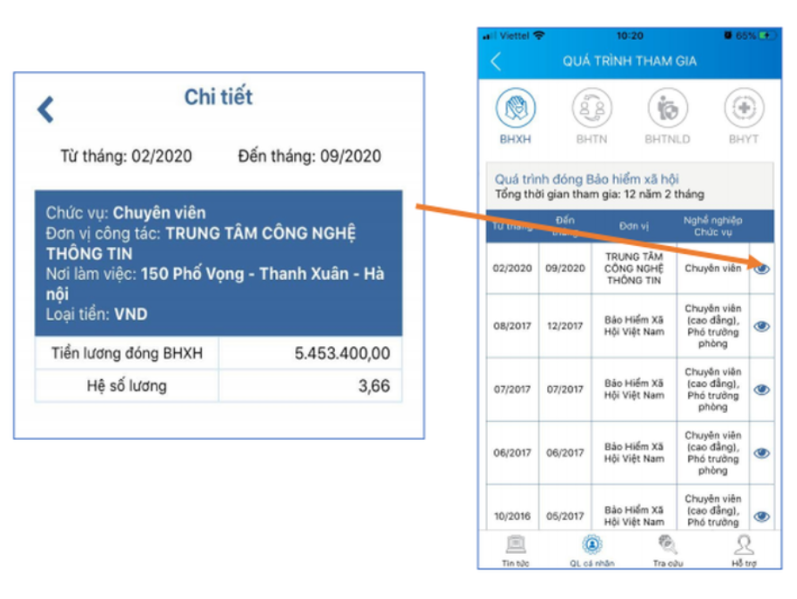797x599 pixels.
Task: Select the BHXH social insurance icon
Action: click(516, 107)
